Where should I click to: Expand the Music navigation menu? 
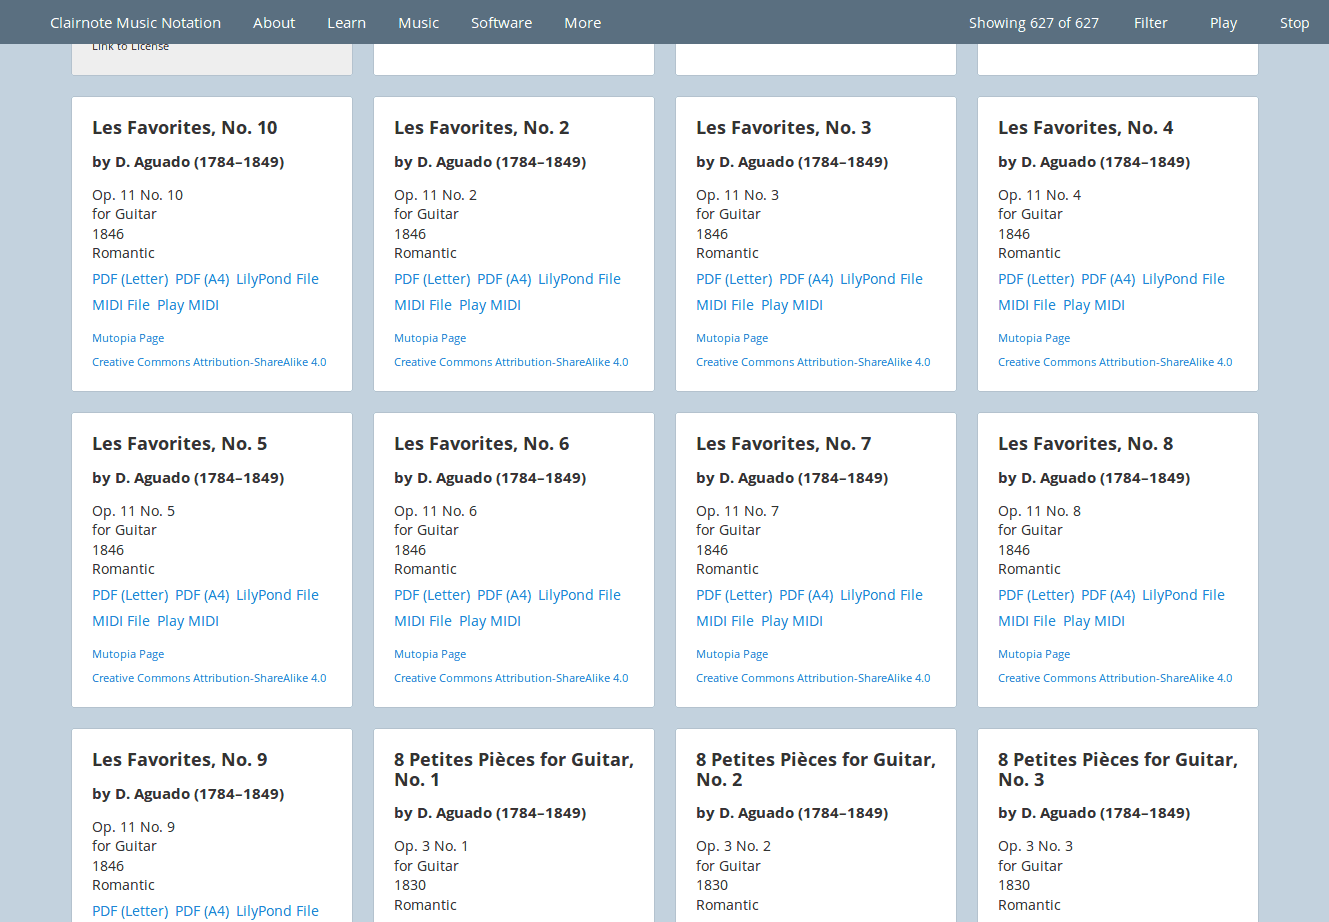coord(418,23)
